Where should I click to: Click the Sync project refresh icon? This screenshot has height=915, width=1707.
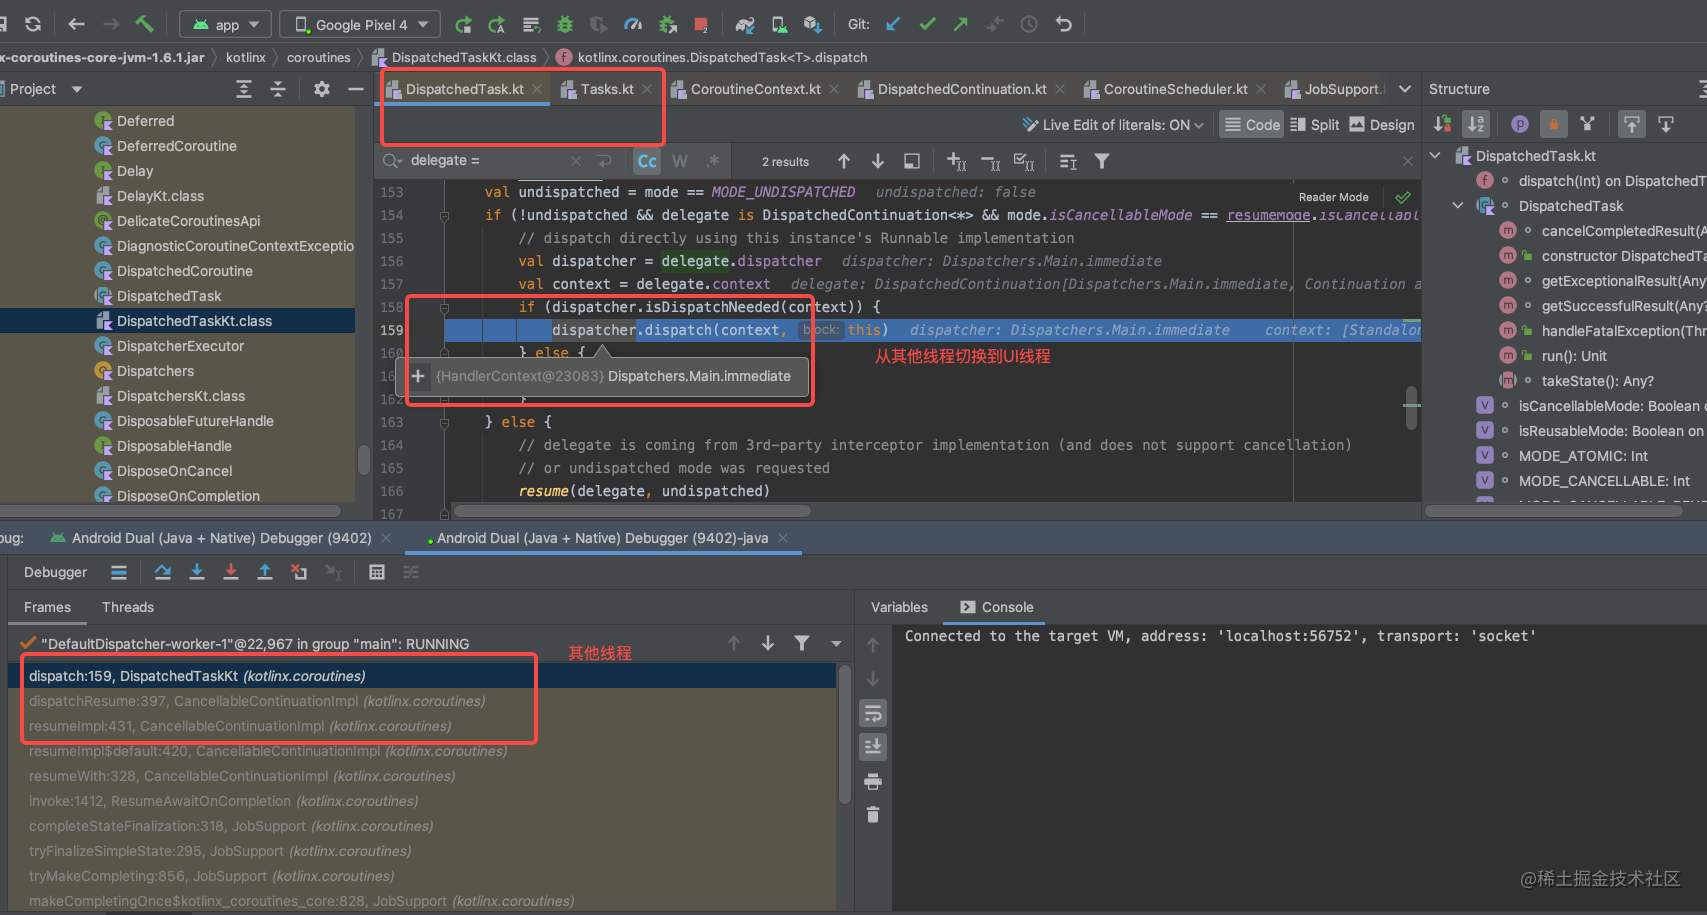point(33,24)
